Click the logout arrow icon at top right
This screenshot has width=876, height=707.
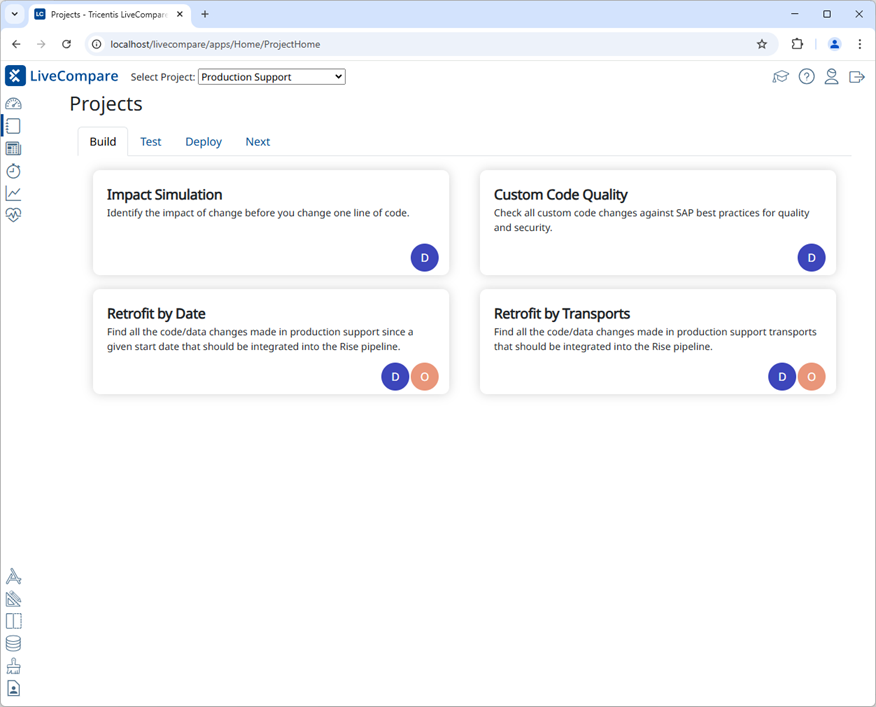tap(857, 77)
